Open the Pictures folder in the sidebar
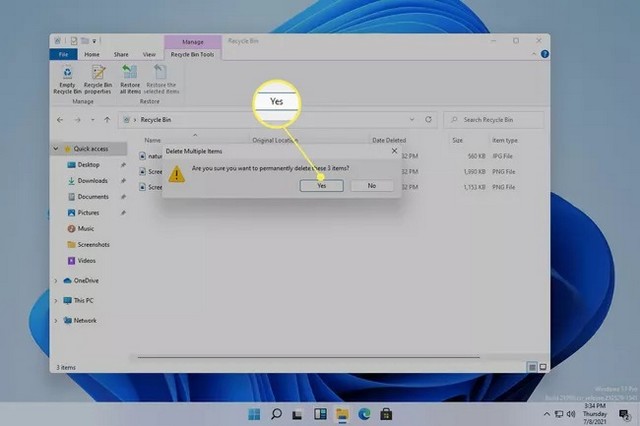The image size is (640, 426). coord(88,212)
